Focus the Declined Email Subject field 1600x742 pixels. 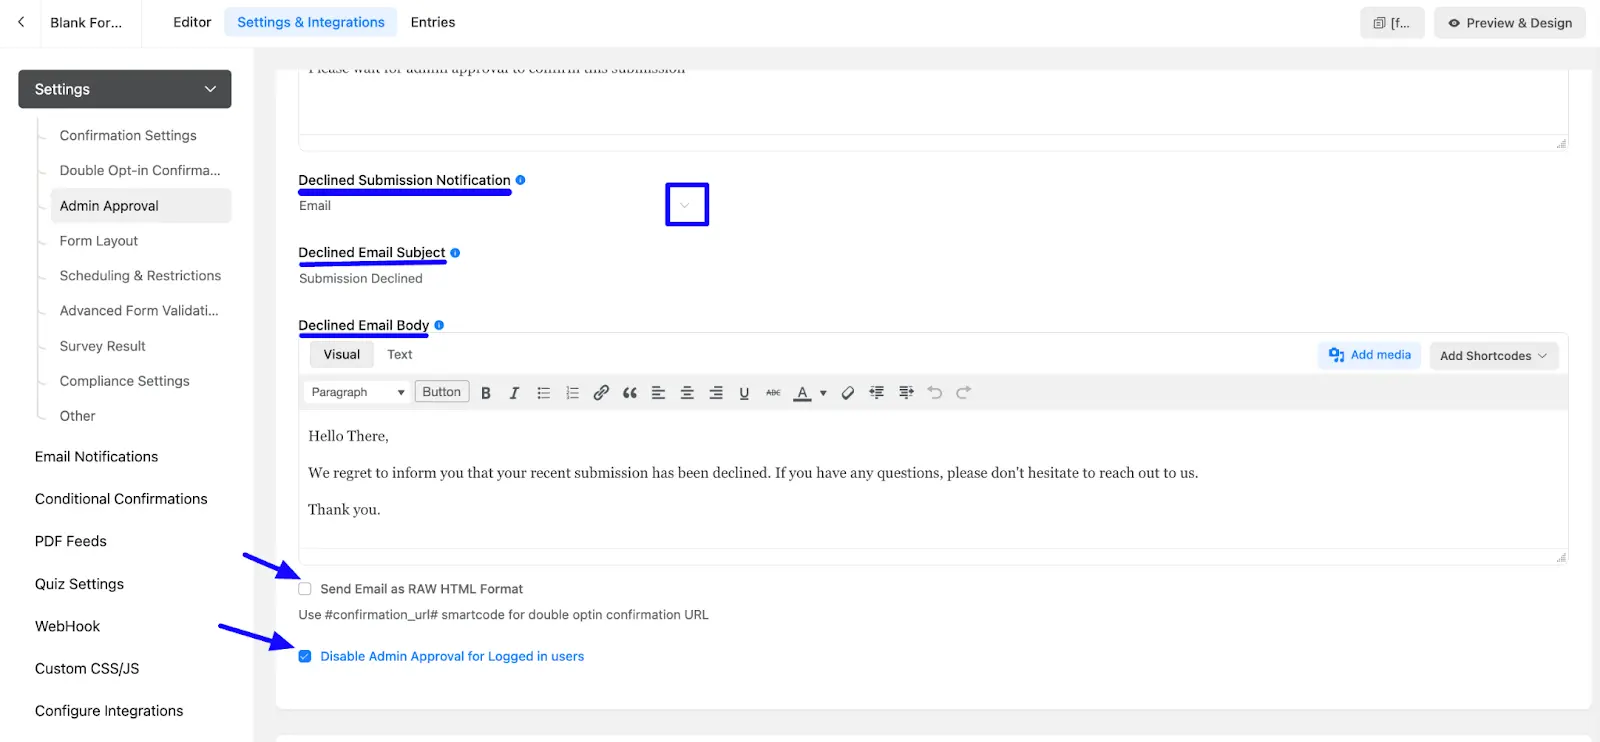(x=502, y=279)
